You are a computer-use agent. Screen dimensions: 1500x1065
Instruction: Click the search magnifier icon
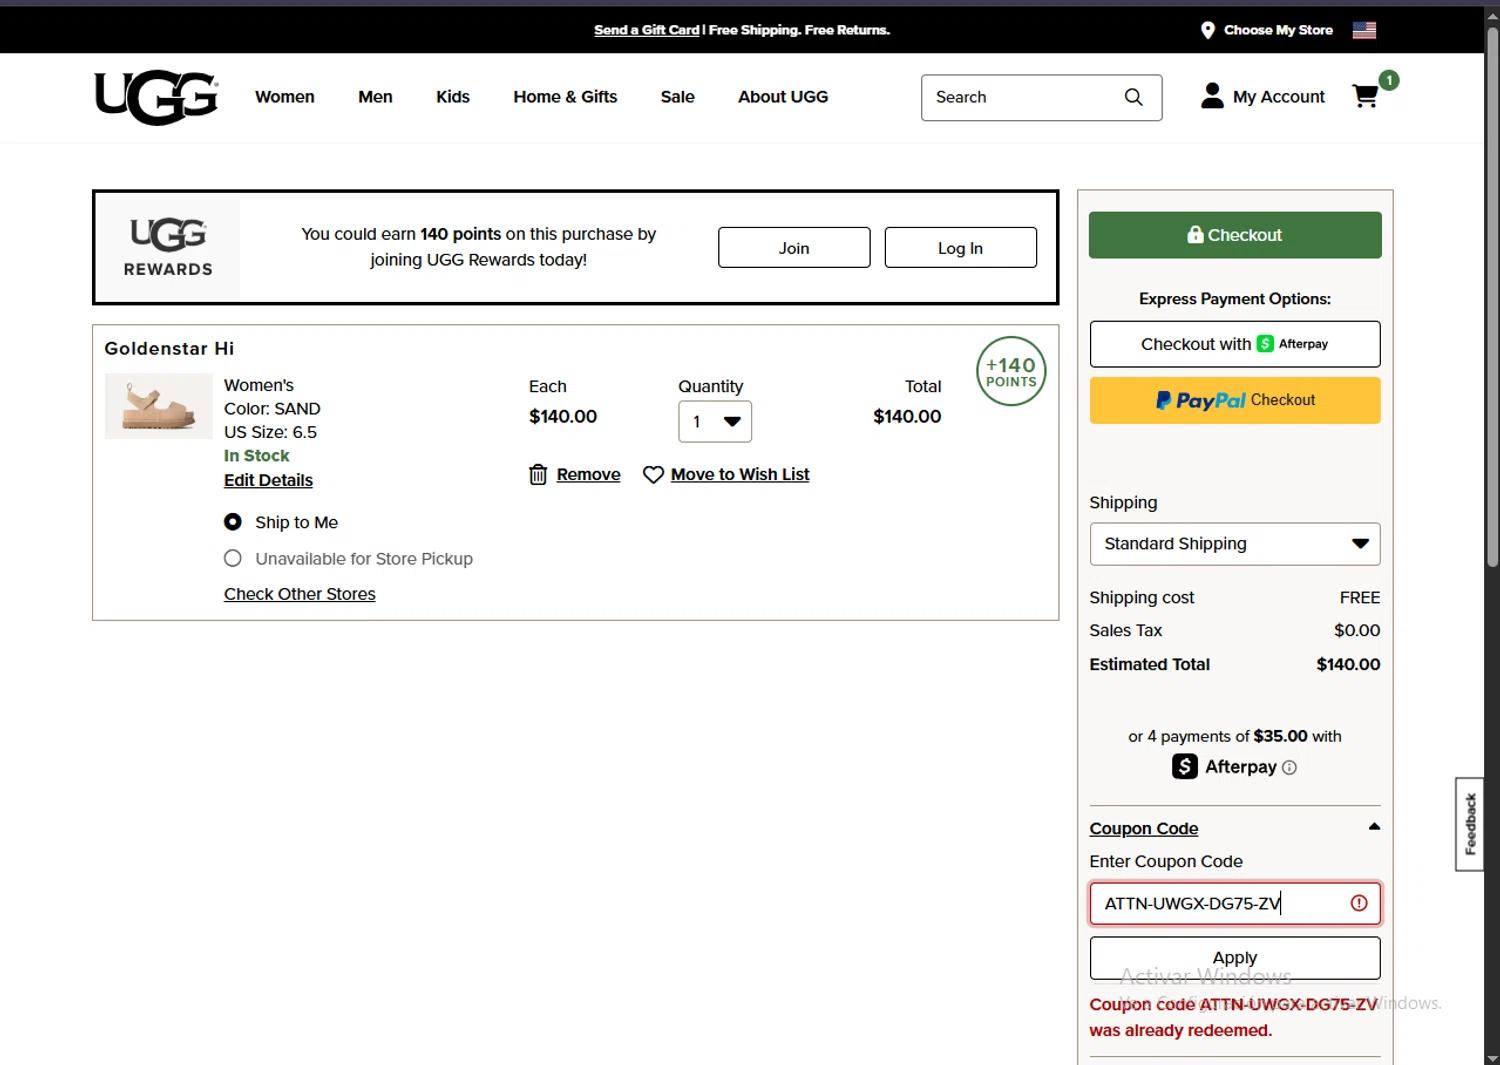tap(1133, 97)
